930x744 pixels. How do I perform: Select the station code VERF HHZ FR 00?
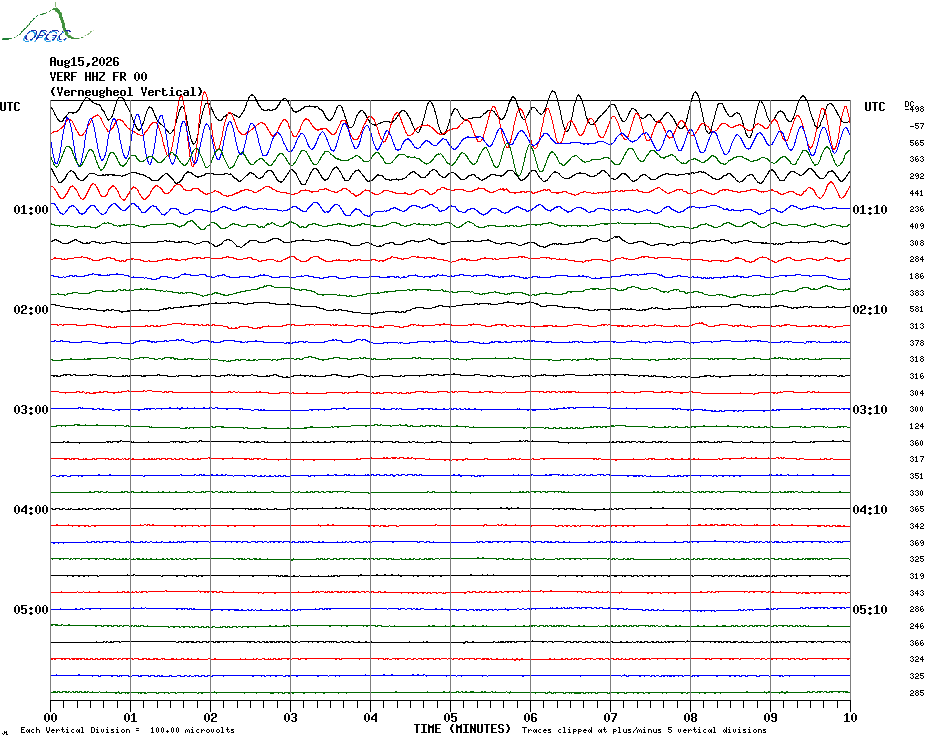pyautogui.click(x=98, y=77)
